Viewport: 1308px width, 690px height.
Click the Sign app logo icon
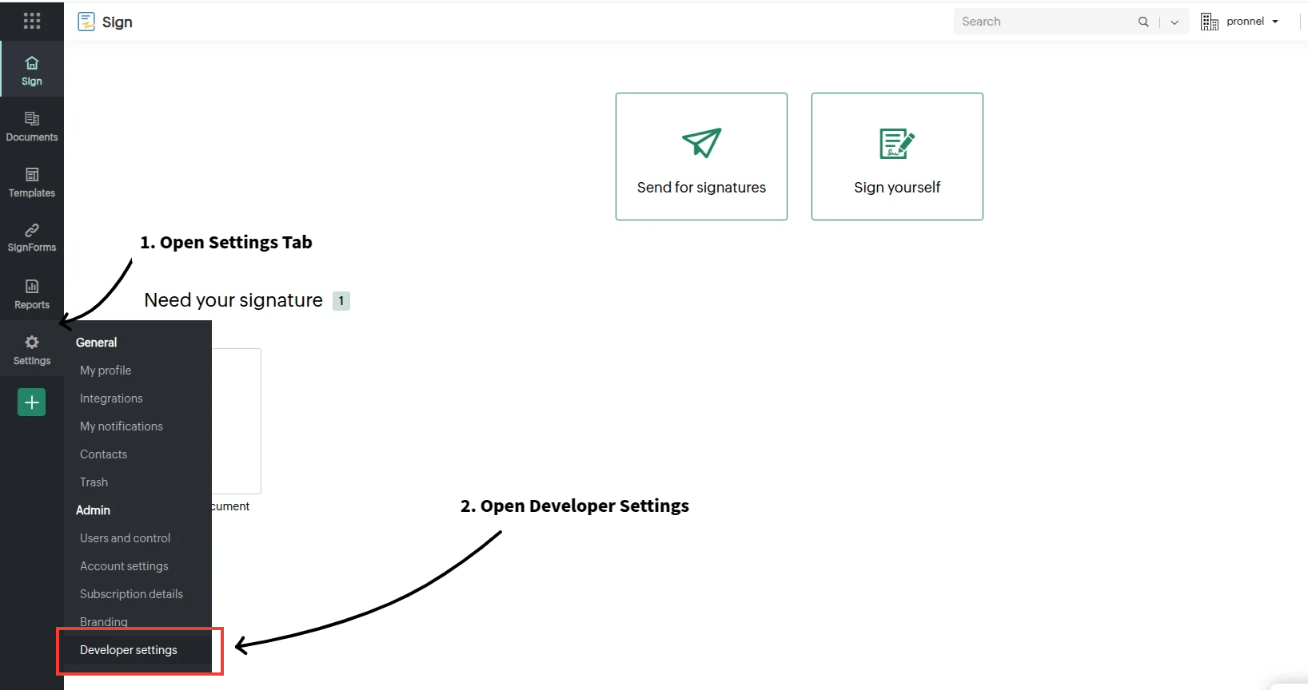87,21
